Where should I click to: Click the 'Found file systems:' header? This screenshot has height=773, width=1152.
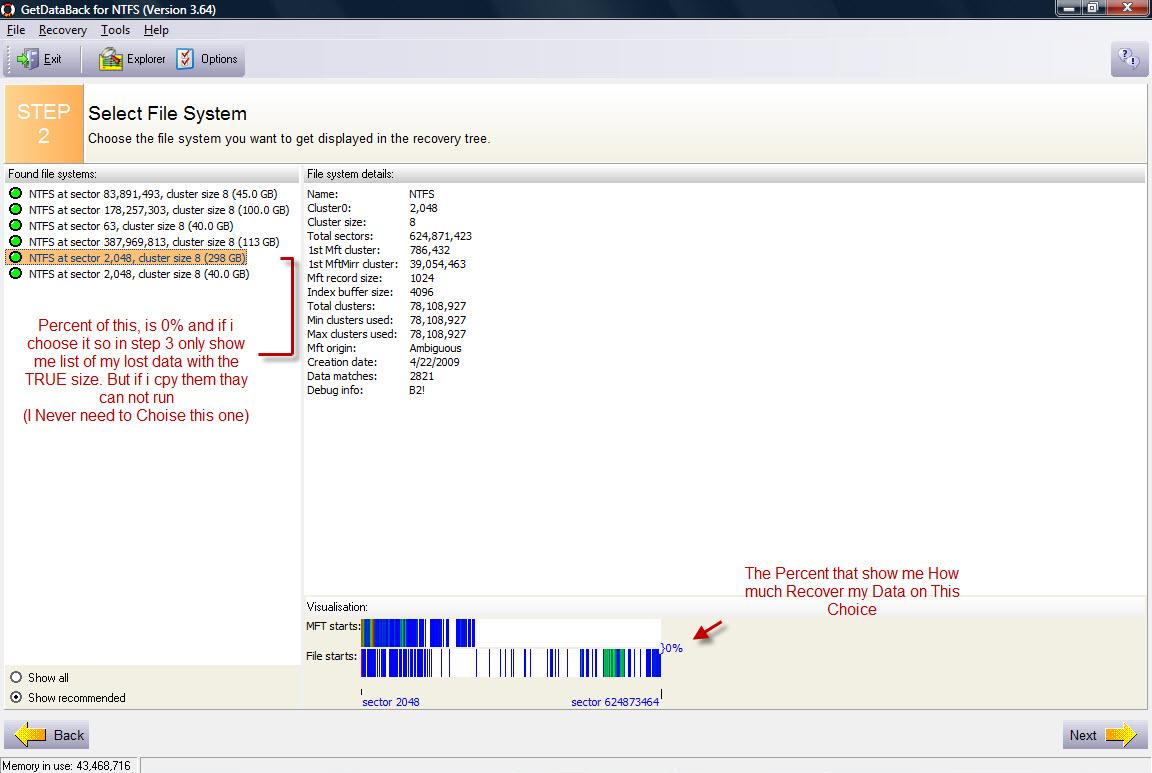[x=52, y=174]
